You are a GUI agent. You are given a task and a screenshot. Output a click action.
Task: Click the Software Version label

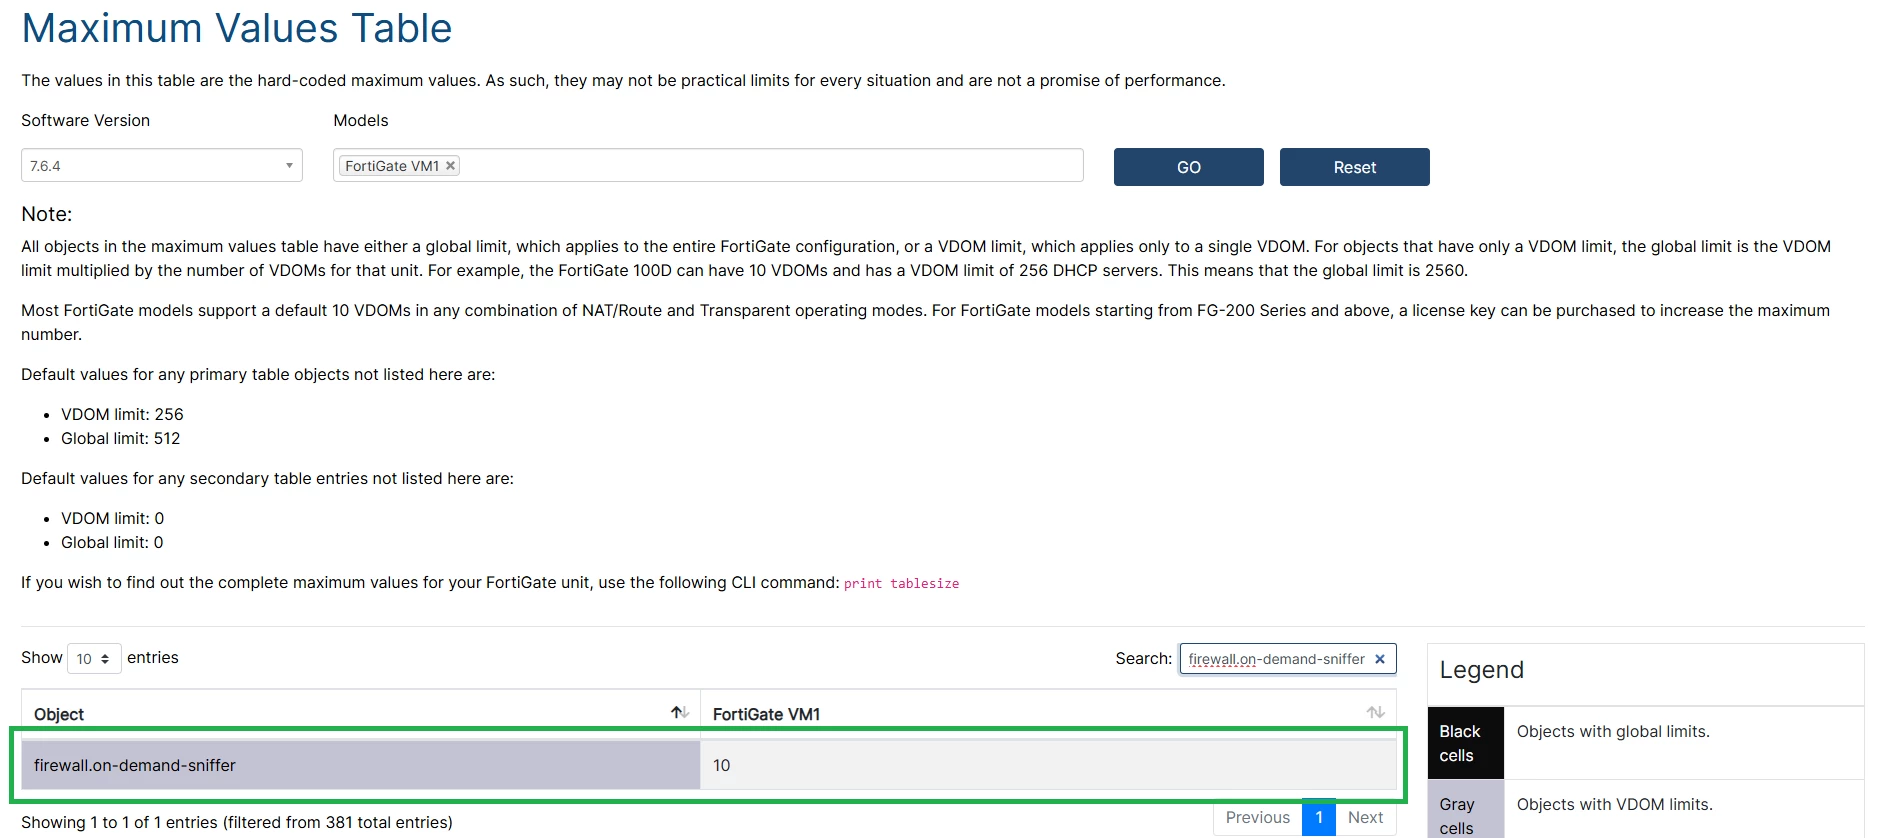tap(86, 120)
